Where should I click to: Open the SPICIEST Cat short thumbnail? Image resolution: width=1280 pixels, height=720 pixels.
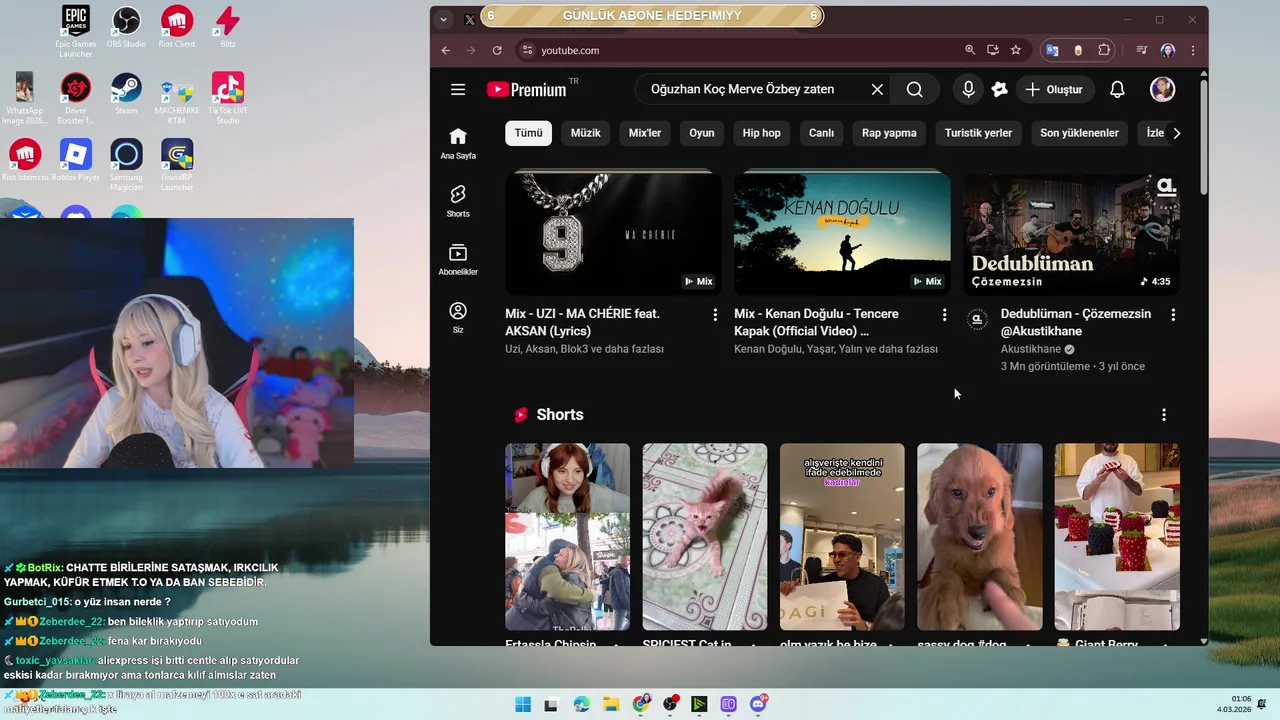(x=705, y=537)
